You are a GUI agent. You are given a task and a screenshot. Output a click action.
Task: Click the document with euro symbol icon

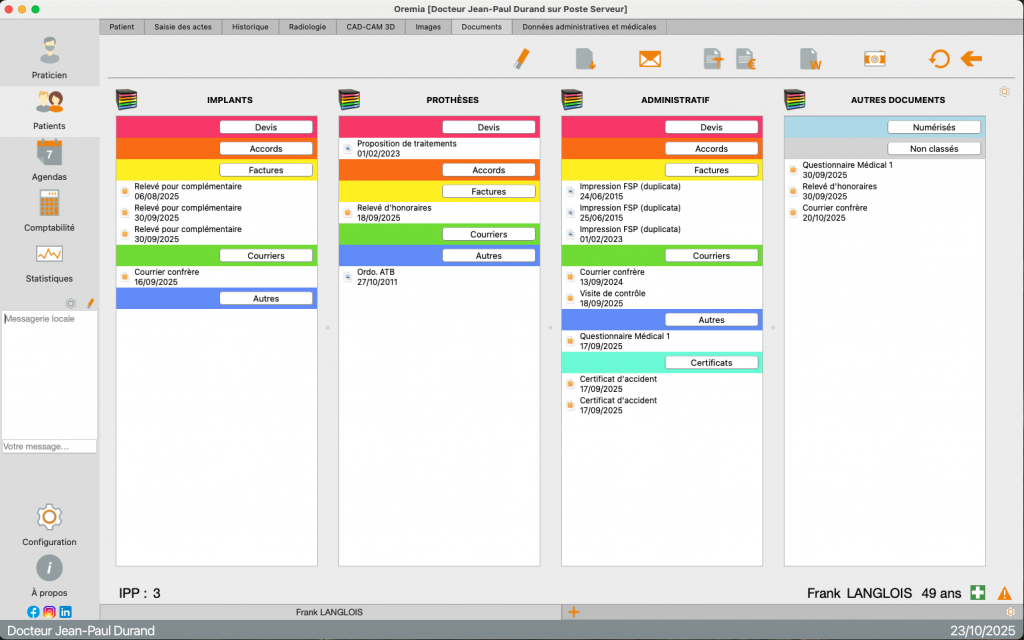click(746, 59)
